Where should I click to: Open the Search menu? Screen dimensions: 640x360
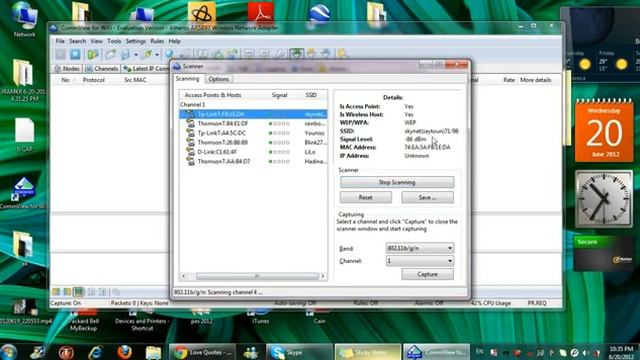tap(77, 41)
